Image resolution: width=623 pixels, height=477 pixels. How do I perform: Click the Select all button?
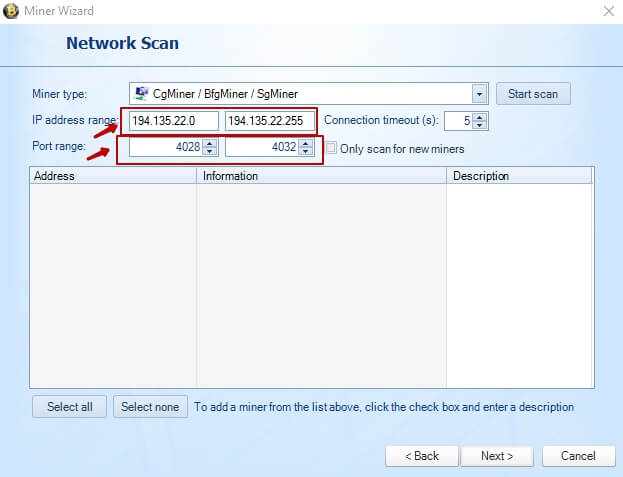pos(70,407)
